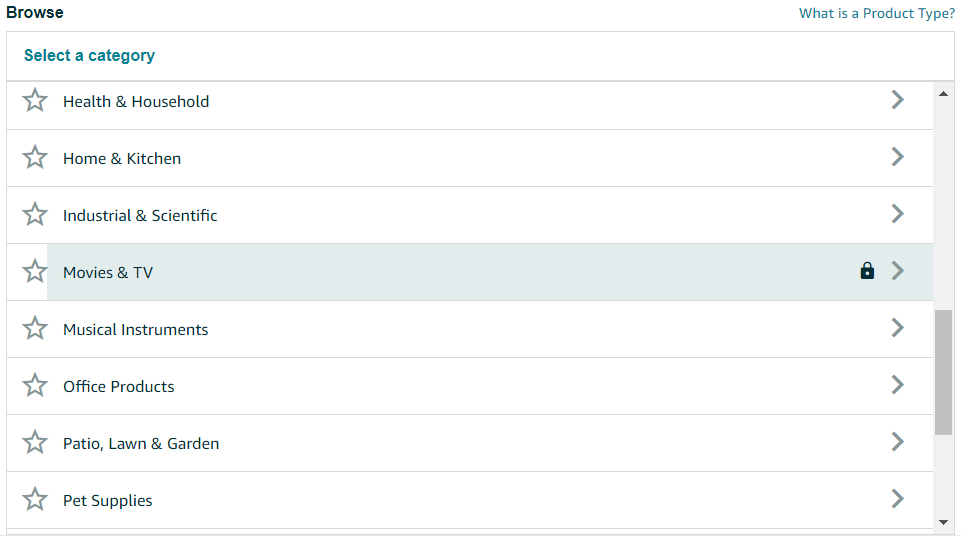Click the star icon beside Musical Instruments
961x539 pixels.
35,329
